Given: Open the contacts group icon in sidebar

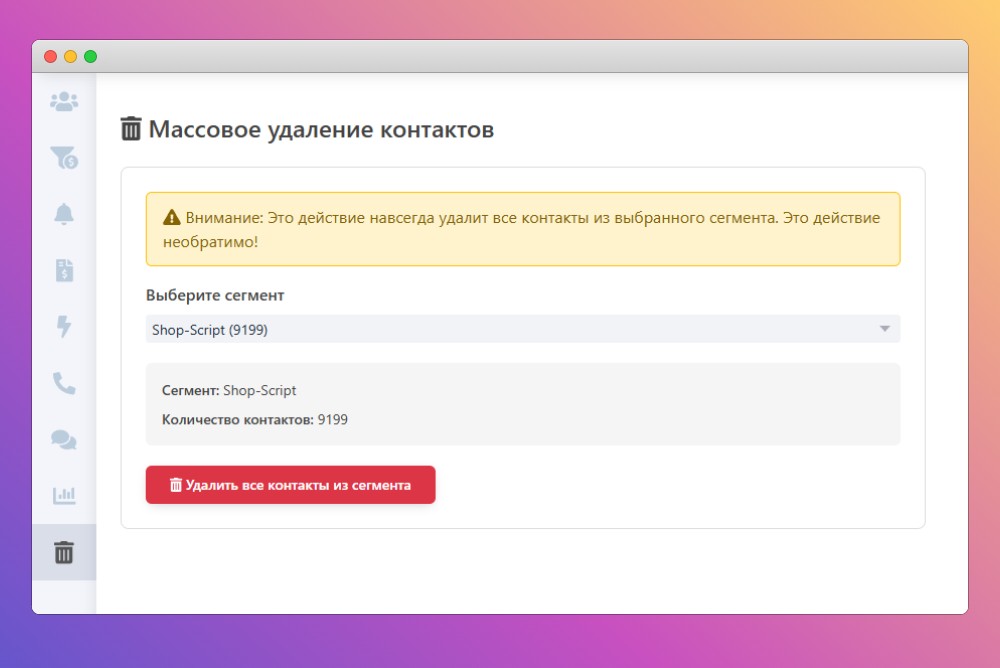Looking at the screenshot, I should tap(64, 101).
